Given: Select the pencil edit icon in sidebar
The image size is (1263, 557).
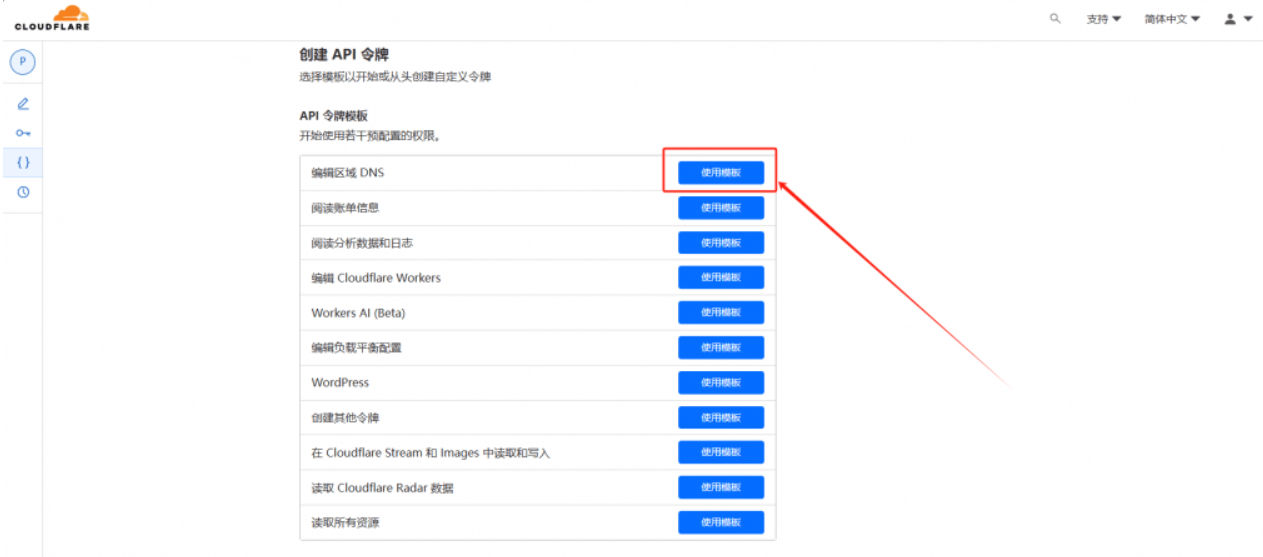Looking at the screenshot, I should (x=23, y=104).
